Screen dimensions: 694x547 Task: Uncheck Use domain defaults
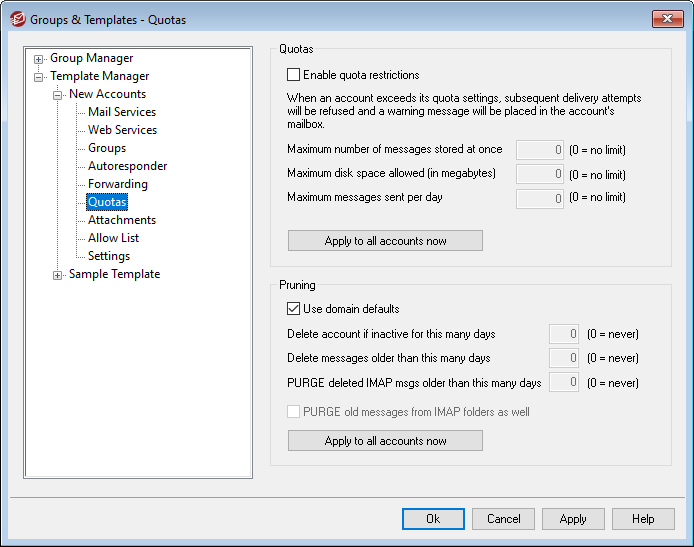(x=294, y=309)
